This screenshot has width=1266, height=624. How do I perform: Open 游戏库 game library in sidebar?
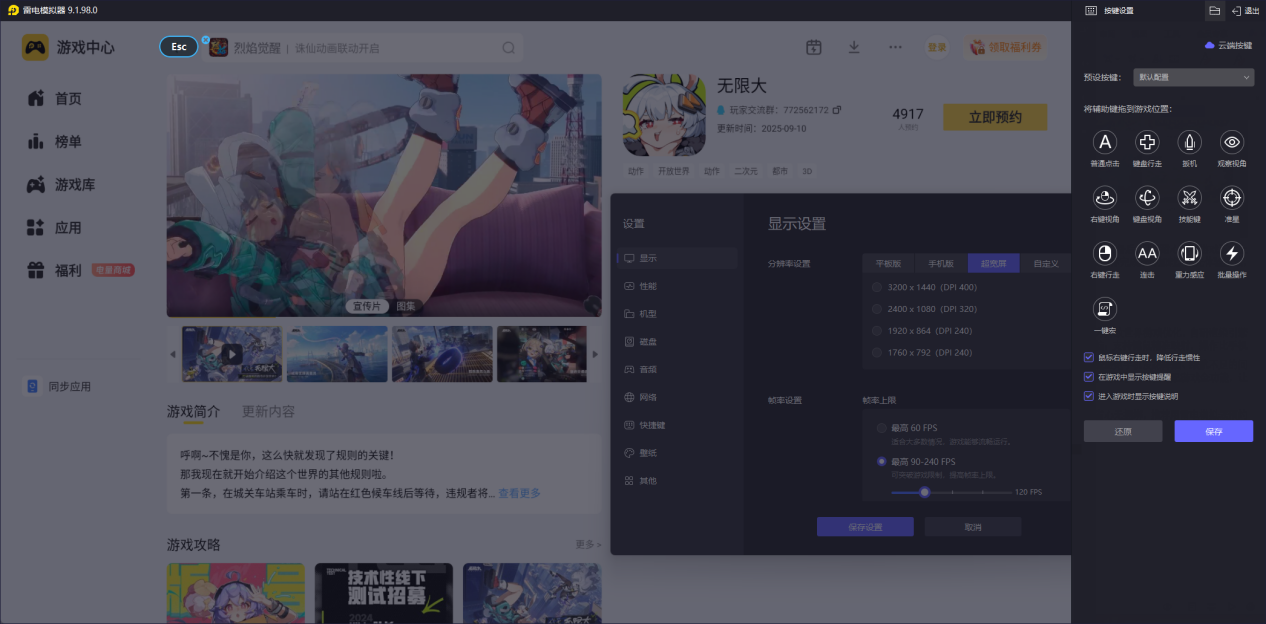click(62, 185)
